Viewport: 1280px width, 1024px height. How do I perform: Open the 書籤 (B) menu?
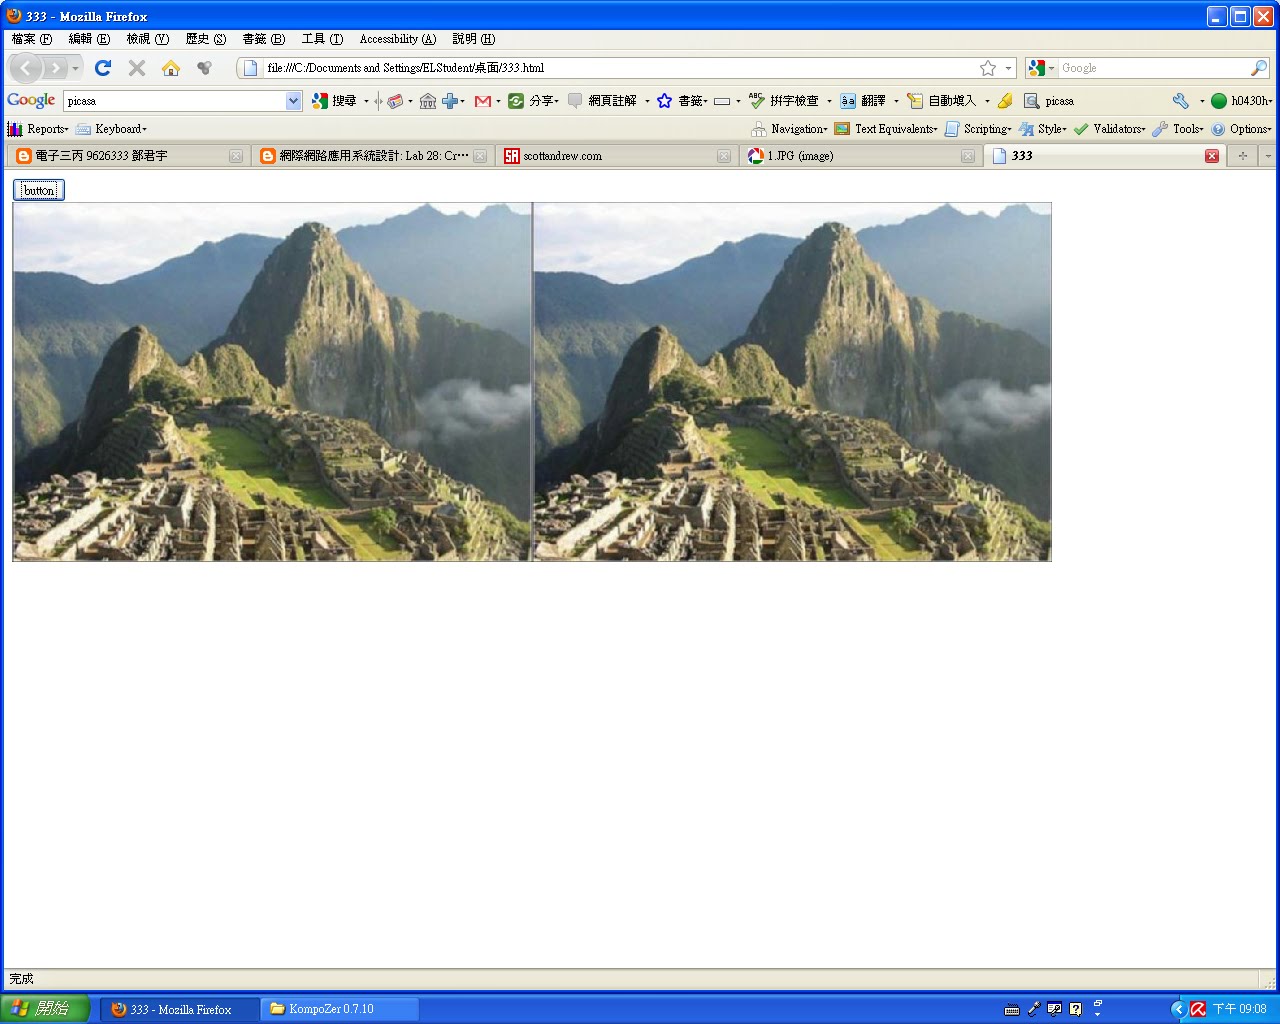click(264, 39)
